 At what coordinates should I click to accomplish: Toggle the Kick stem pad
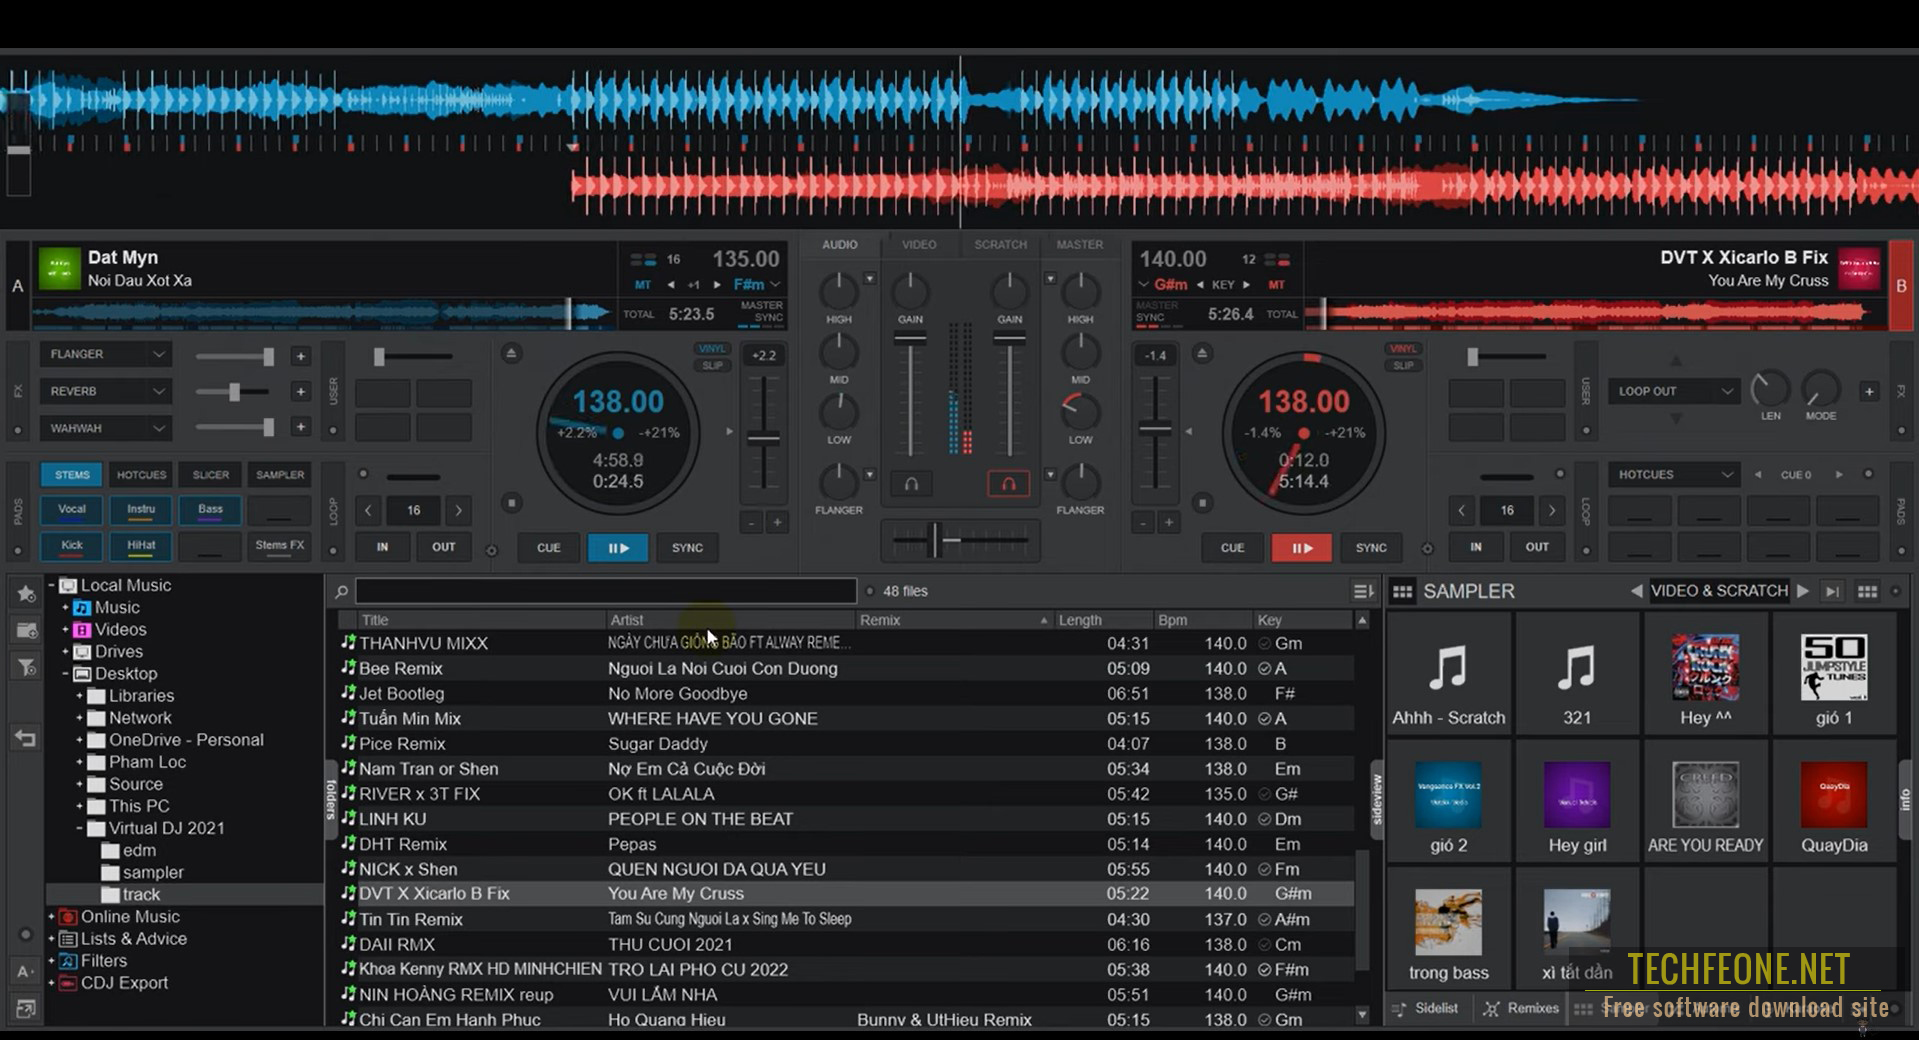click(x=71, y=546)
